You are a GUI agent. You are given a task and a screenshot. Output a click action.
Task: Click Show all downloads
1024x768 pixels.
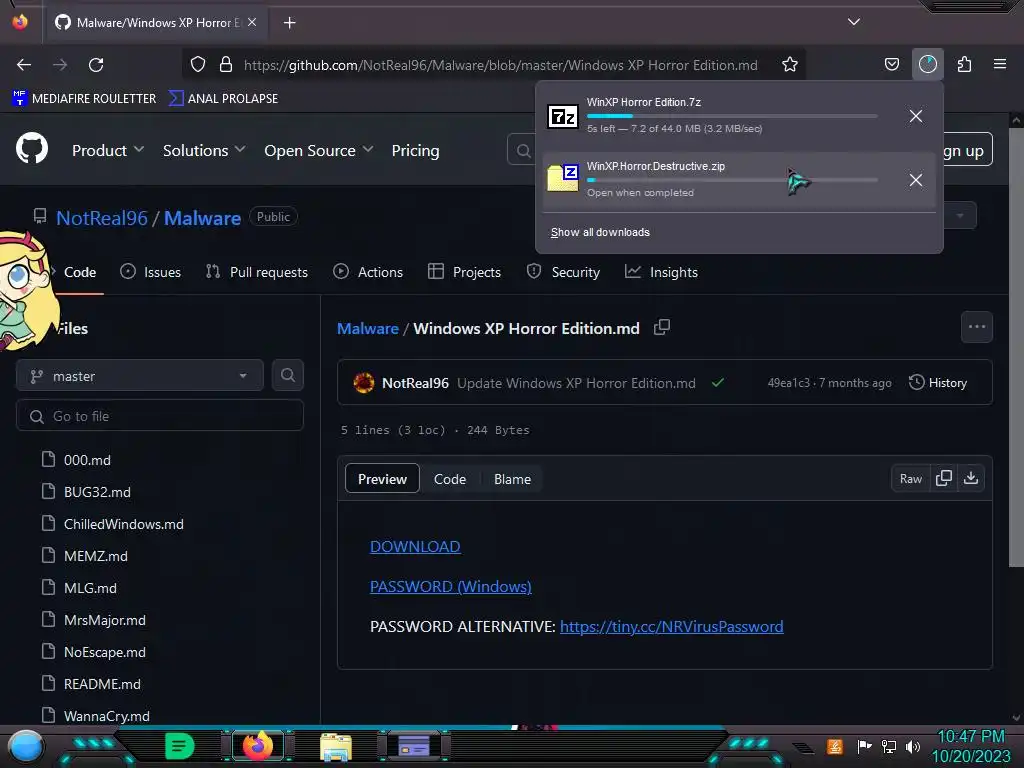(x=600, y=232)
